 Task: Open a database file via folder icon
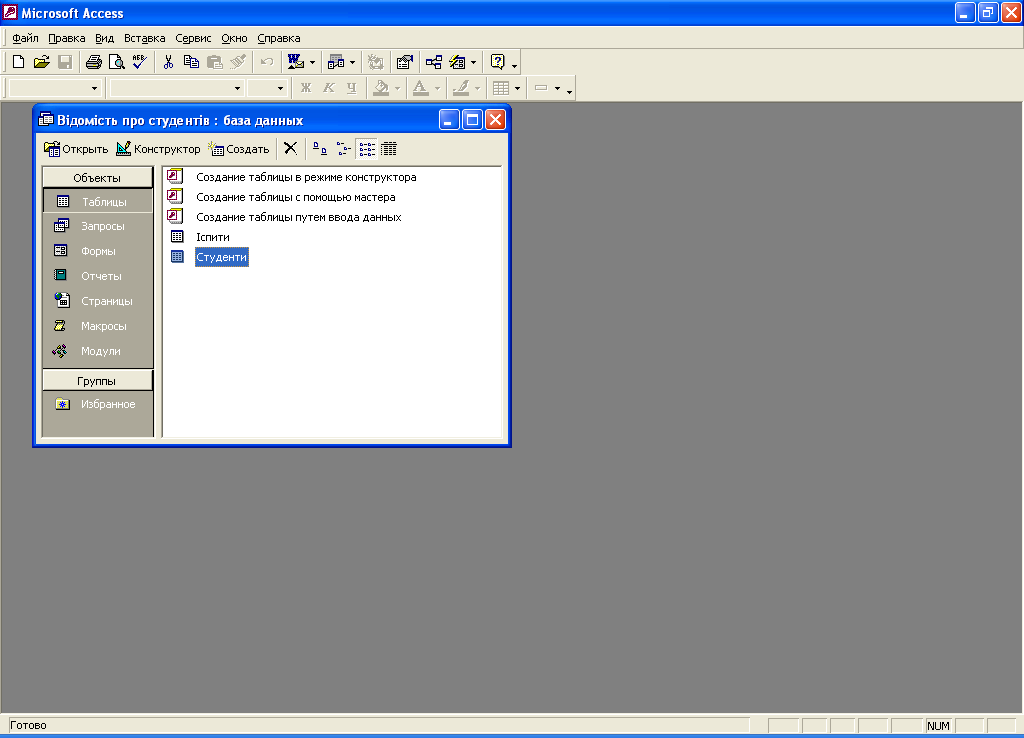pyautogui.click(x=42, y=62)
